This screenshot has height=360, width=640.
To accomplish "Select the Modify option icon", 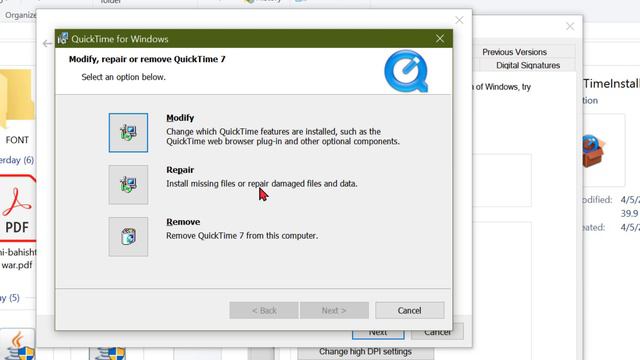I will (128, 133).
